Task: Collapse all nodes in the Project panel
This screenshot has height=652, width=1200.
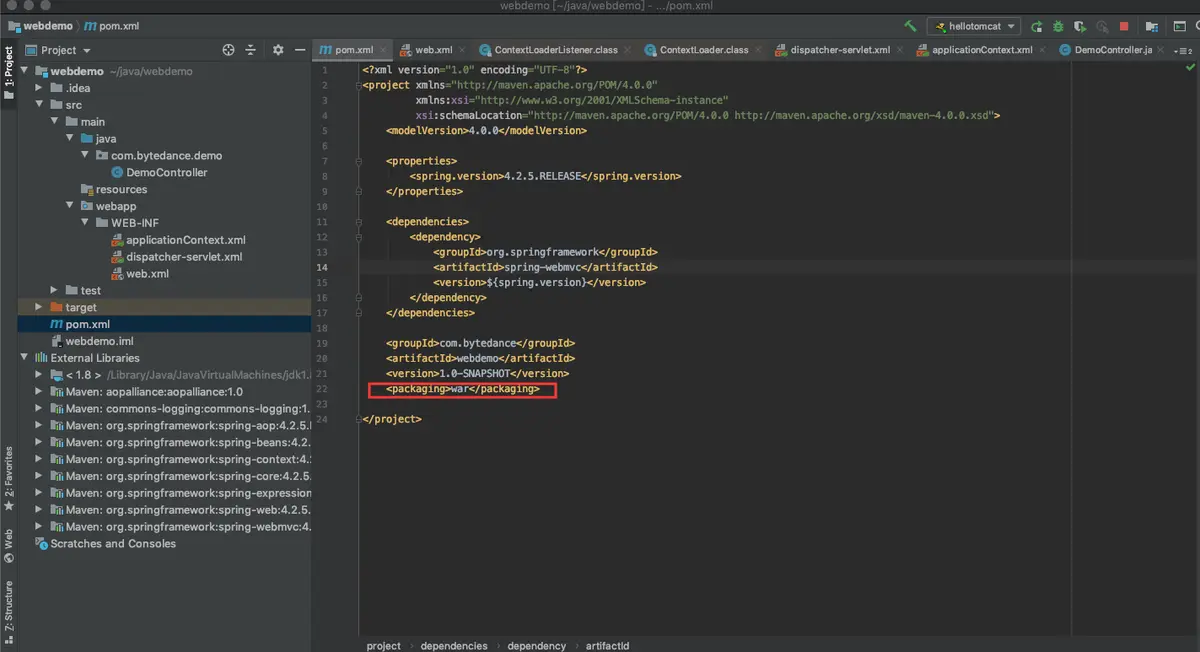Action: [251, 50]
